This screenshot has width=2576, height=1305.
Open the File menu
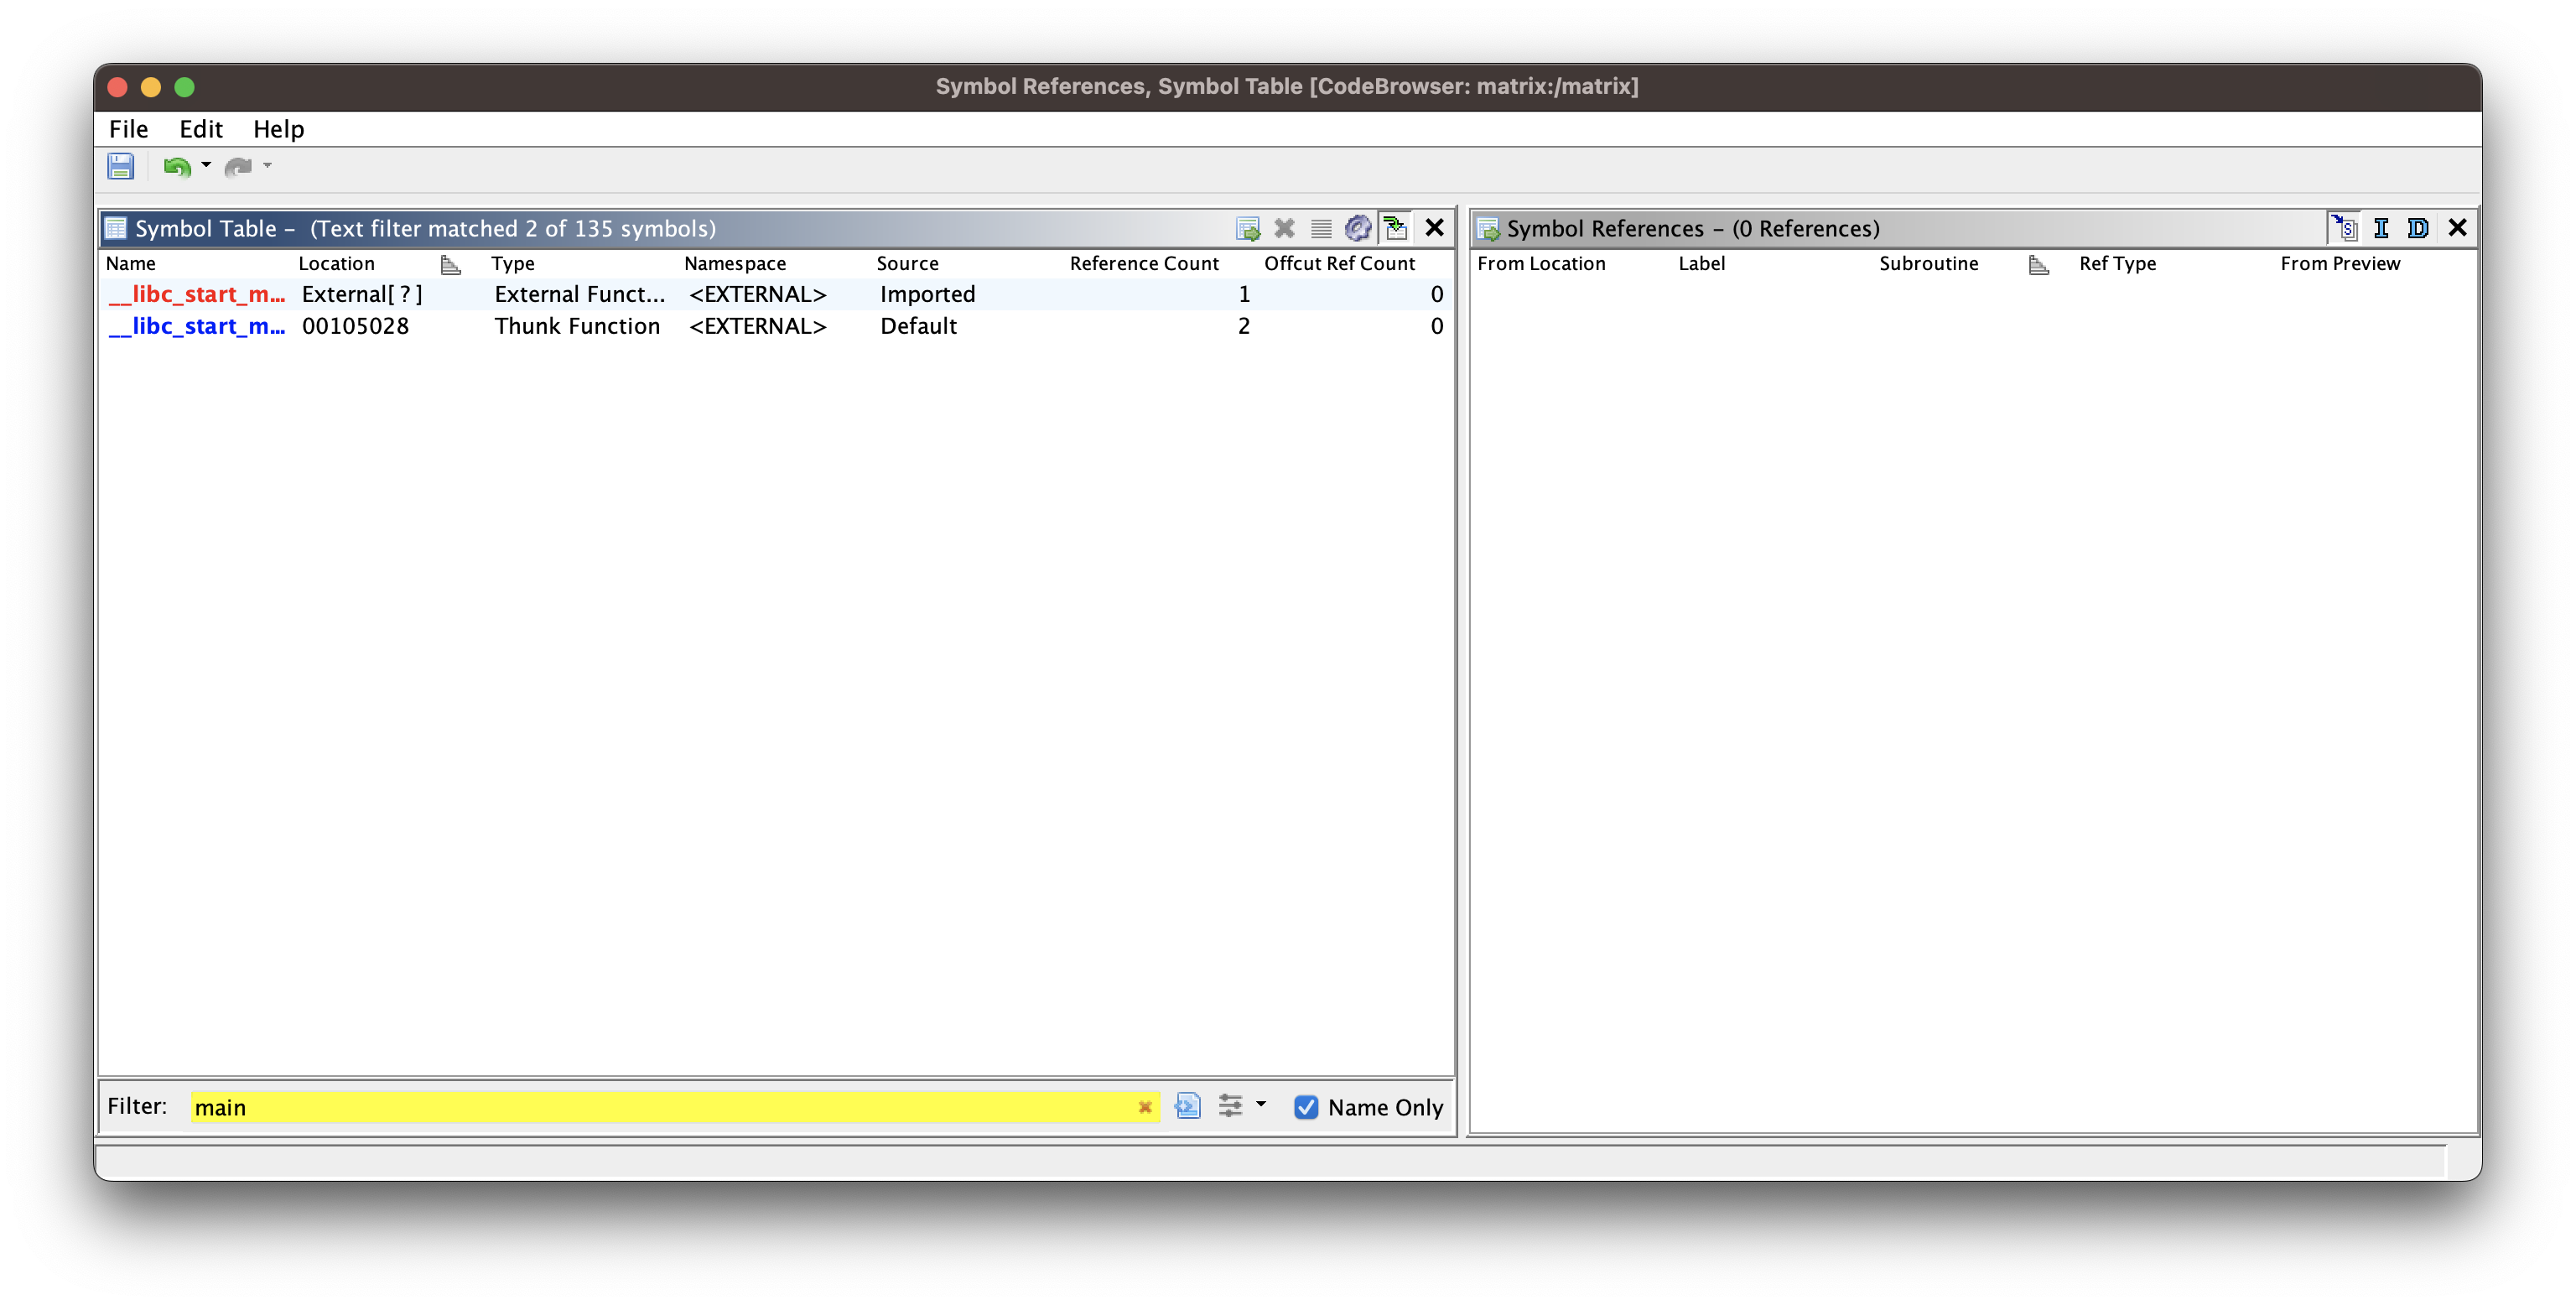pyautogui.click(x=128, y=129)
